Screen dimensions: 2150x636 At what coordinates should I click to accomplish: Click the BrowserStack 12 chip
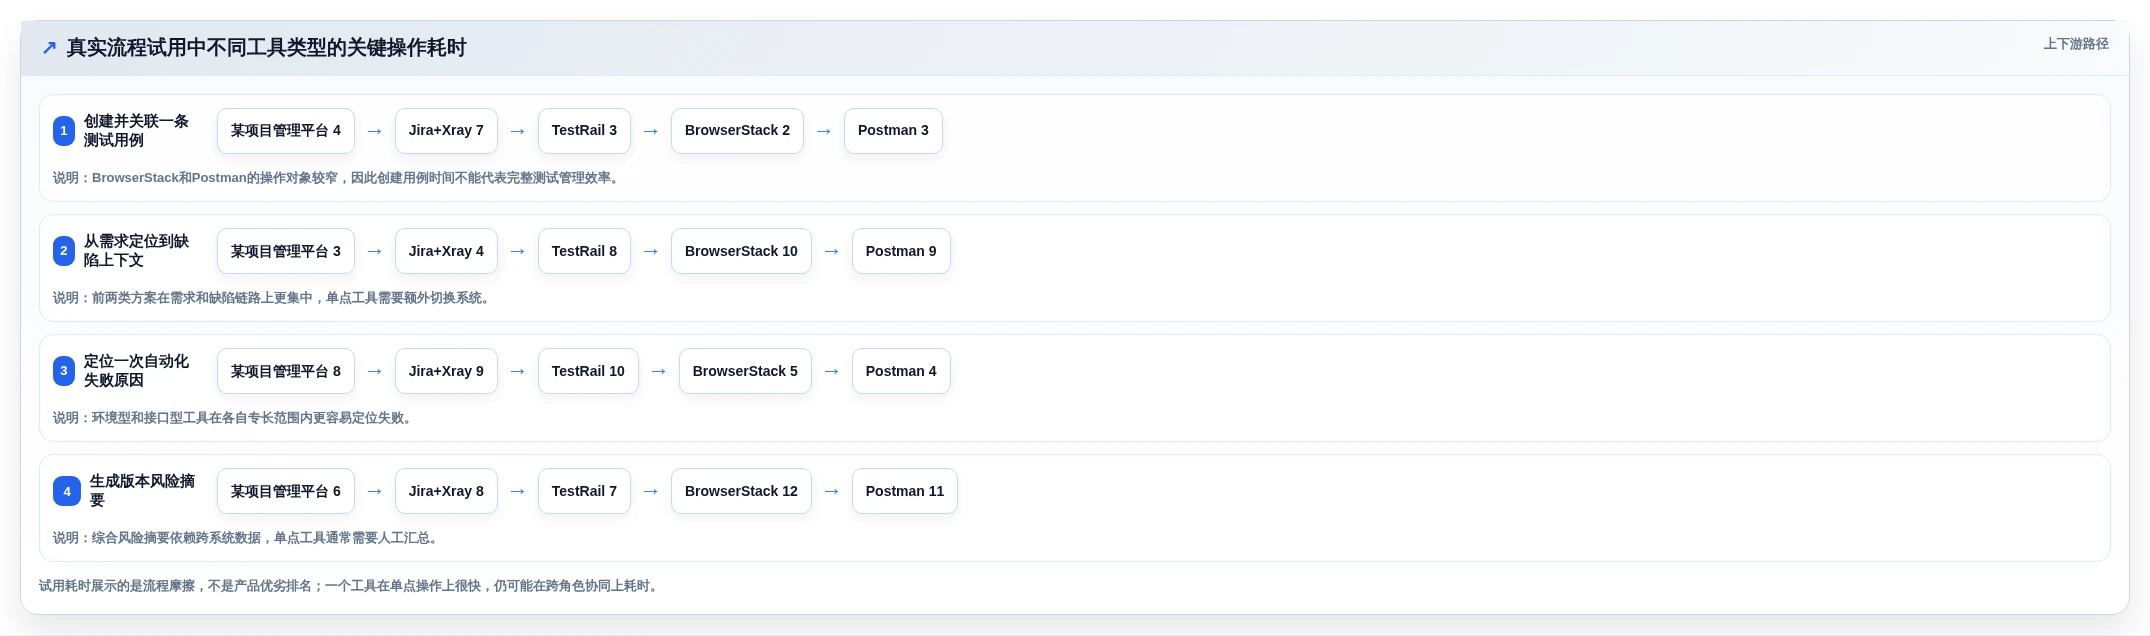(x=741, y=491)
